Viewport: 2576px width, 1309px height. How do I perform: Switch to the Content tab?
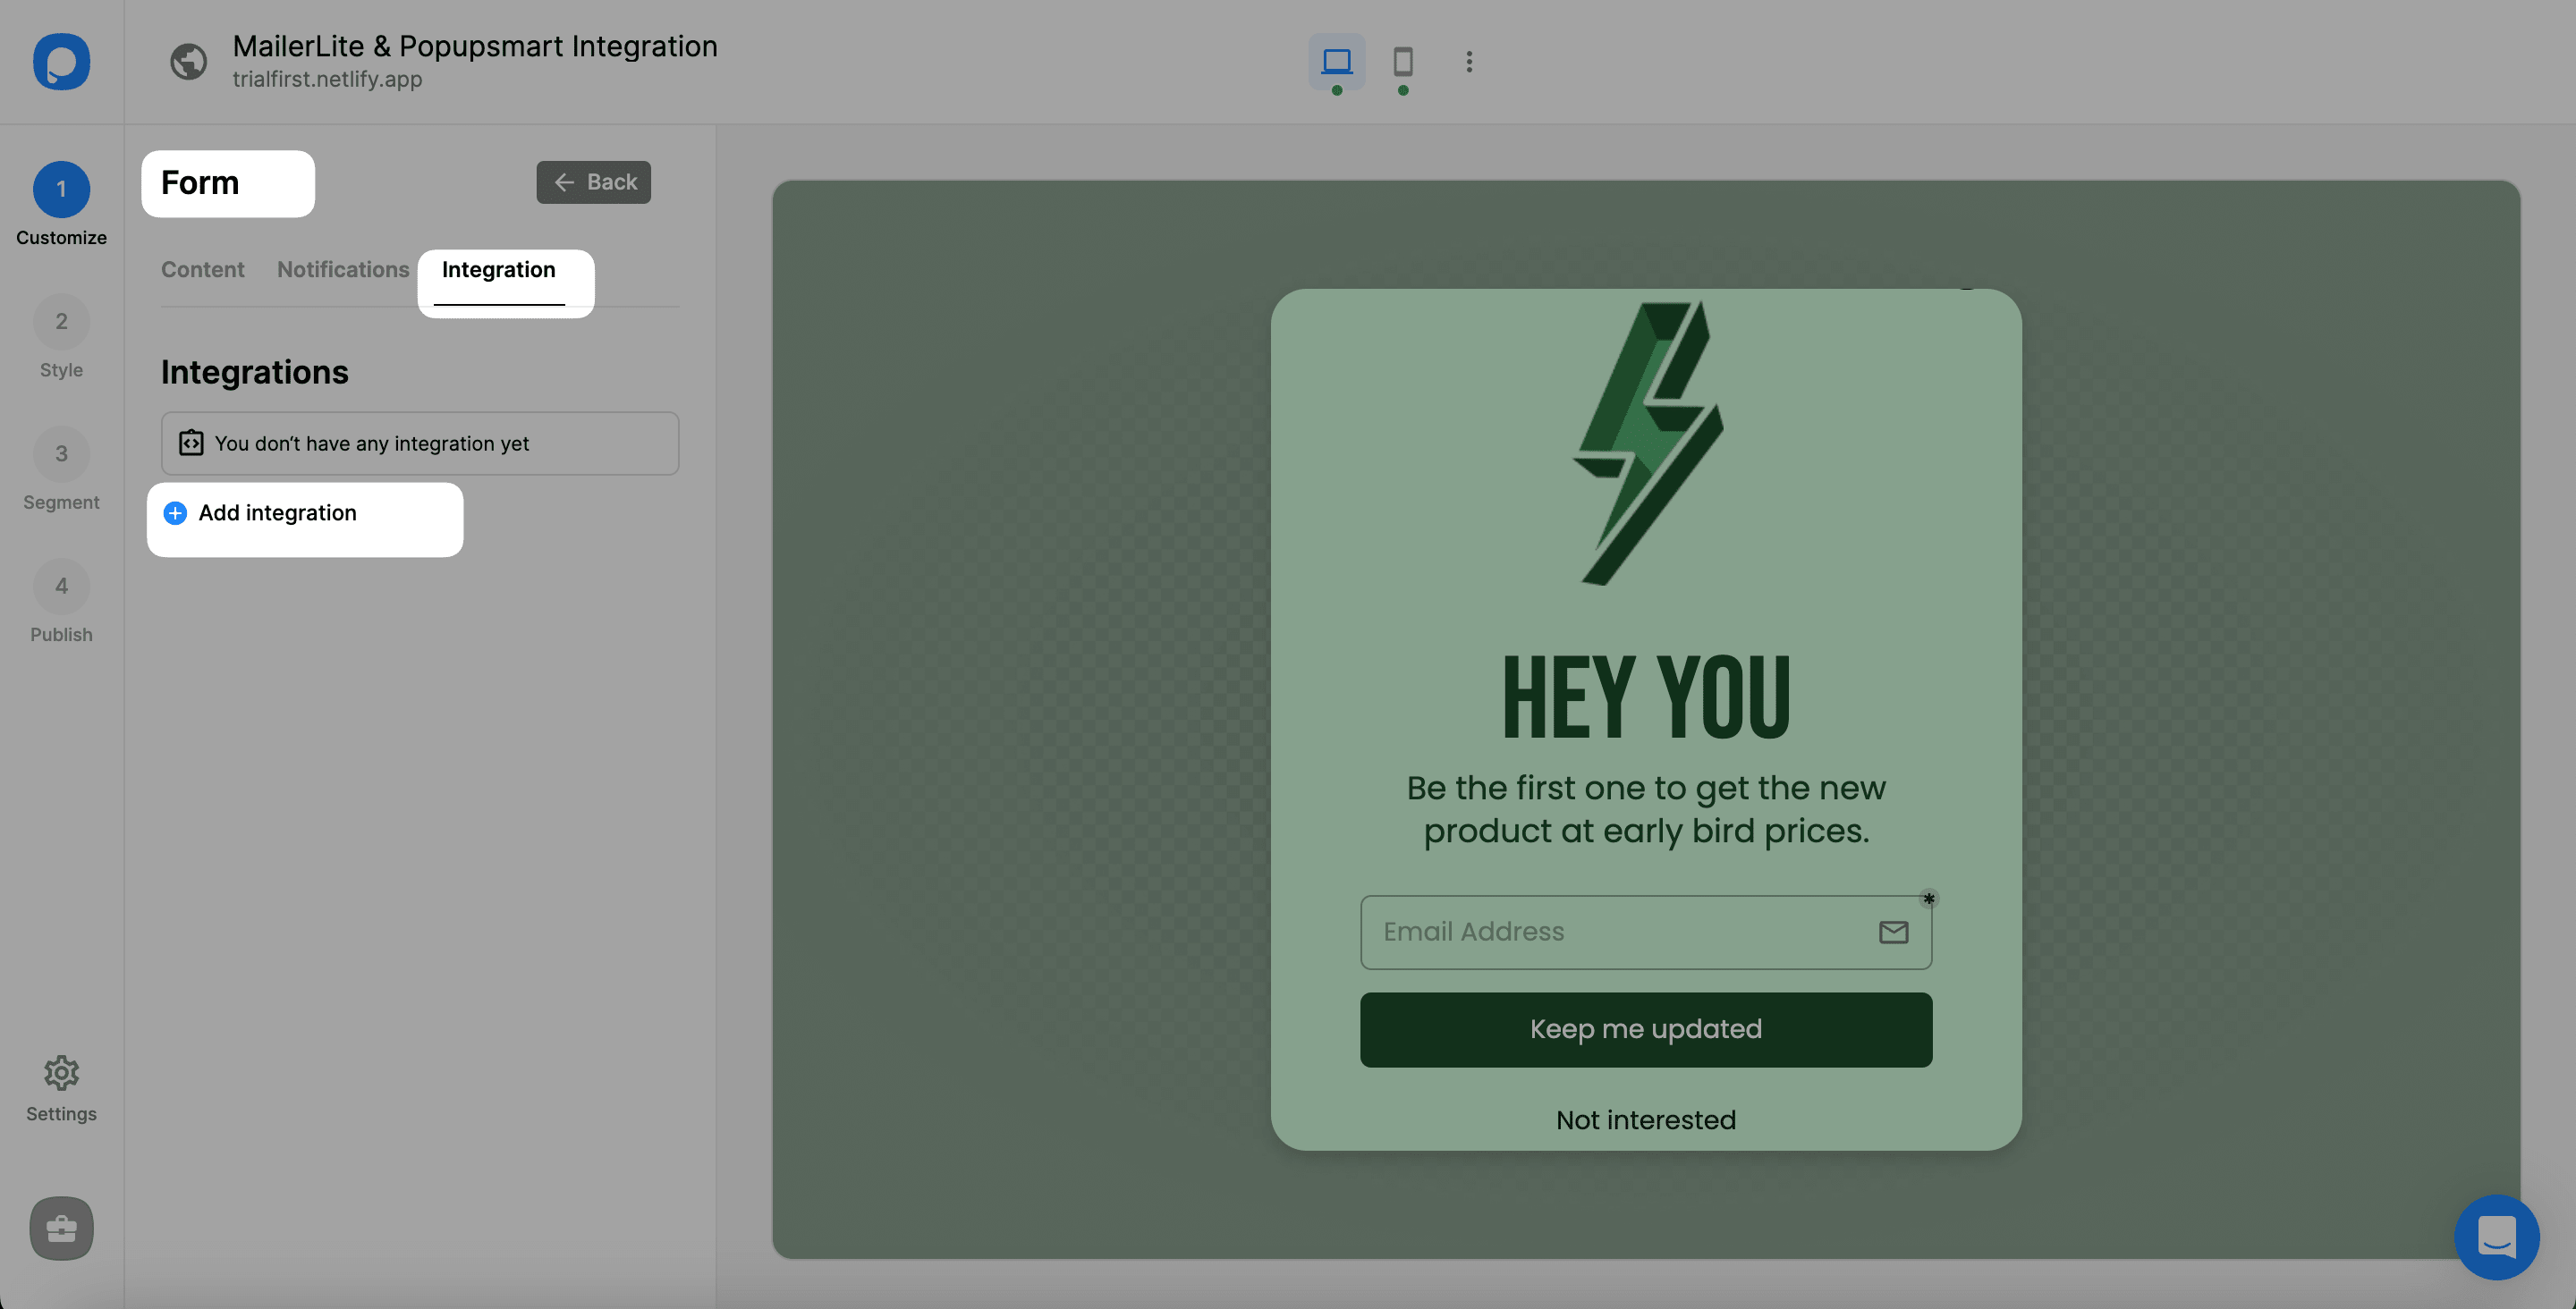click(x=202, y=269)
